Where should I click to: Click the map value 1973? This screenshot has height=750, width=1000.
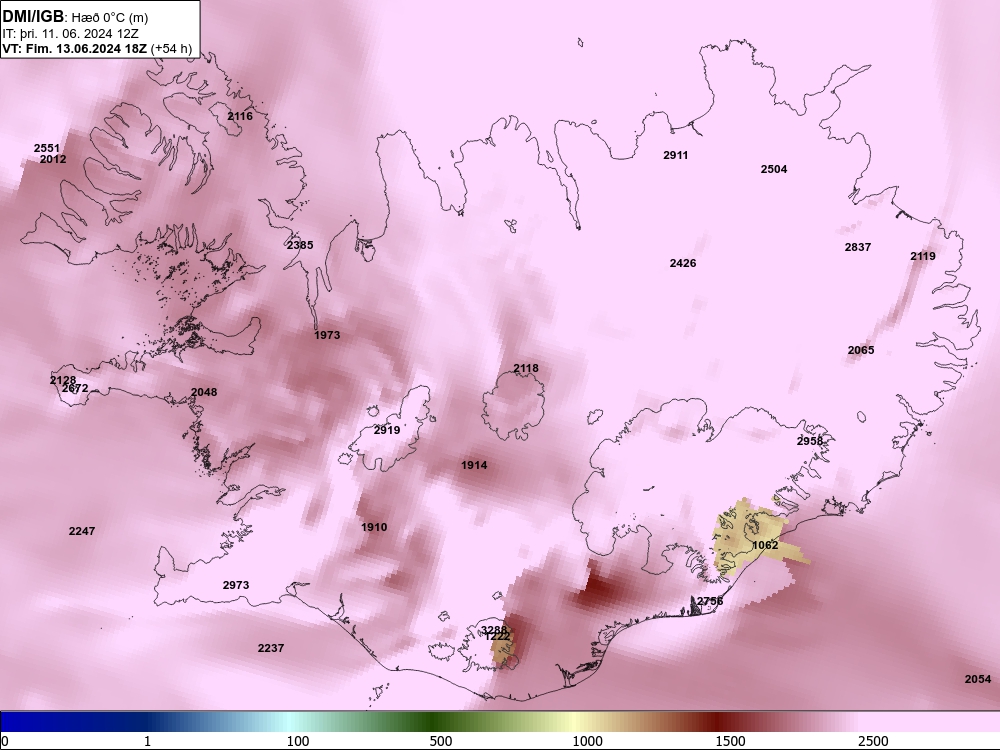pyautogui.click(x=327, y=335)
